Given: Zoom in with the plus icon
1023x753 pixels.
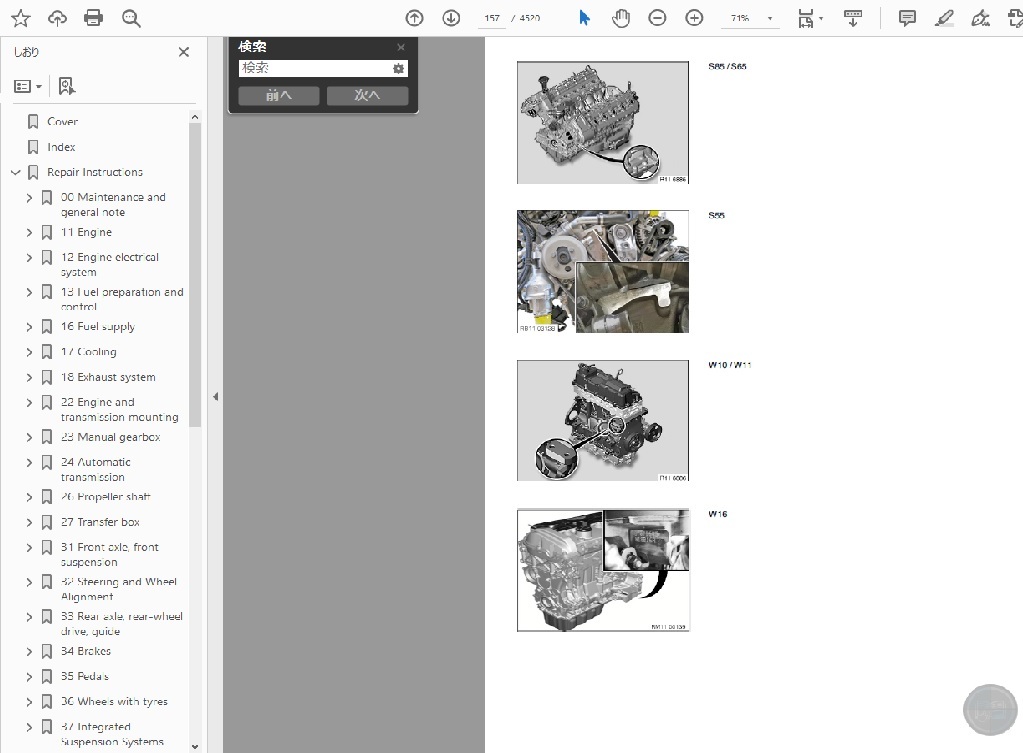Looking at the screenshot, I should point(694,18).
